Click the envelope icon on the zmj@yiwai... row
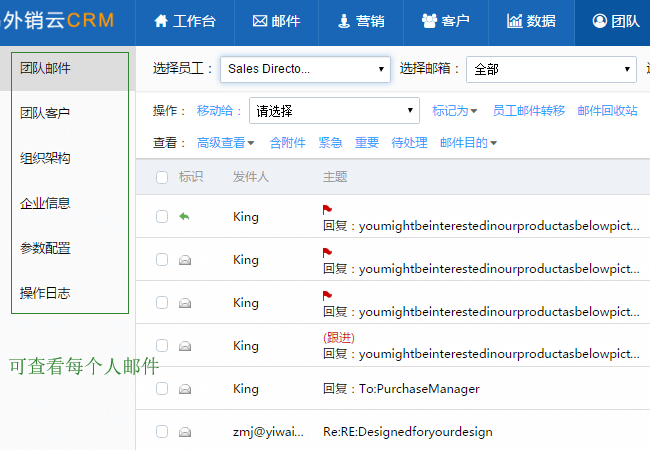Screen dimensions: 650x450 [x=185, y=432]
